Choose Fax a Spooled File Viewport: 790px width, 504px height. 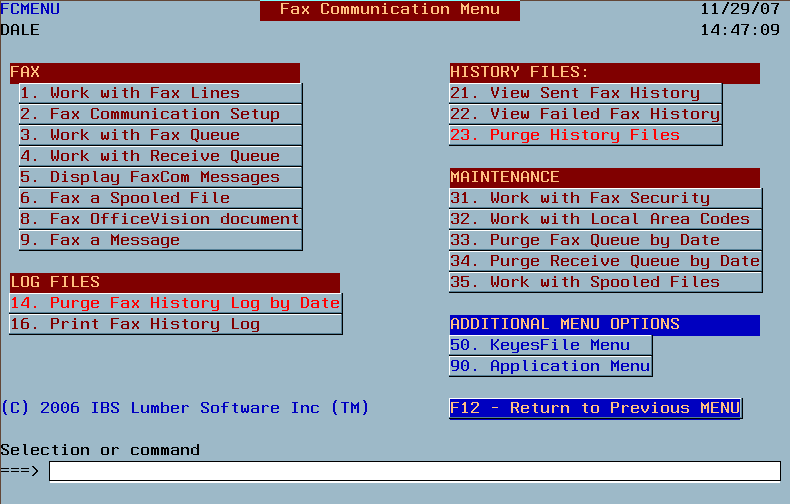pyautogui.click(x=161, y=198)
